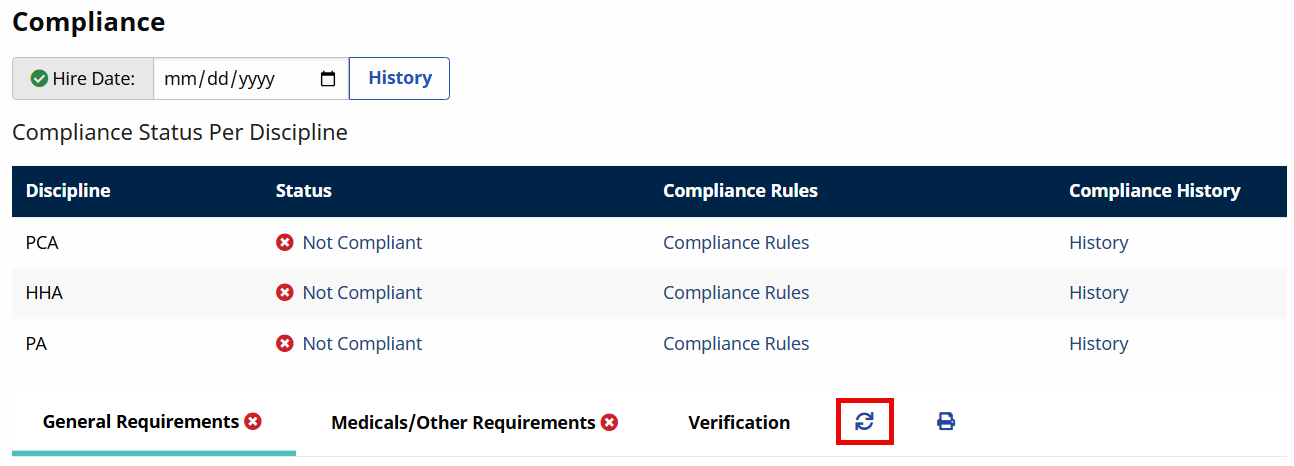Viewport: 1294px width, 466px height.
Task: Open History link in the PCA row
Action: click(x=1098, y=243)
